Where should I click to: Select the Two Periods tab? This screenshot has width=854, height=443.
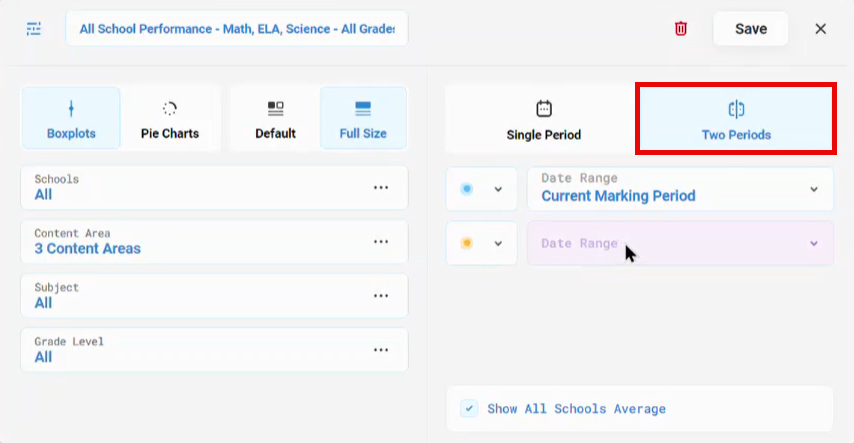736,119
